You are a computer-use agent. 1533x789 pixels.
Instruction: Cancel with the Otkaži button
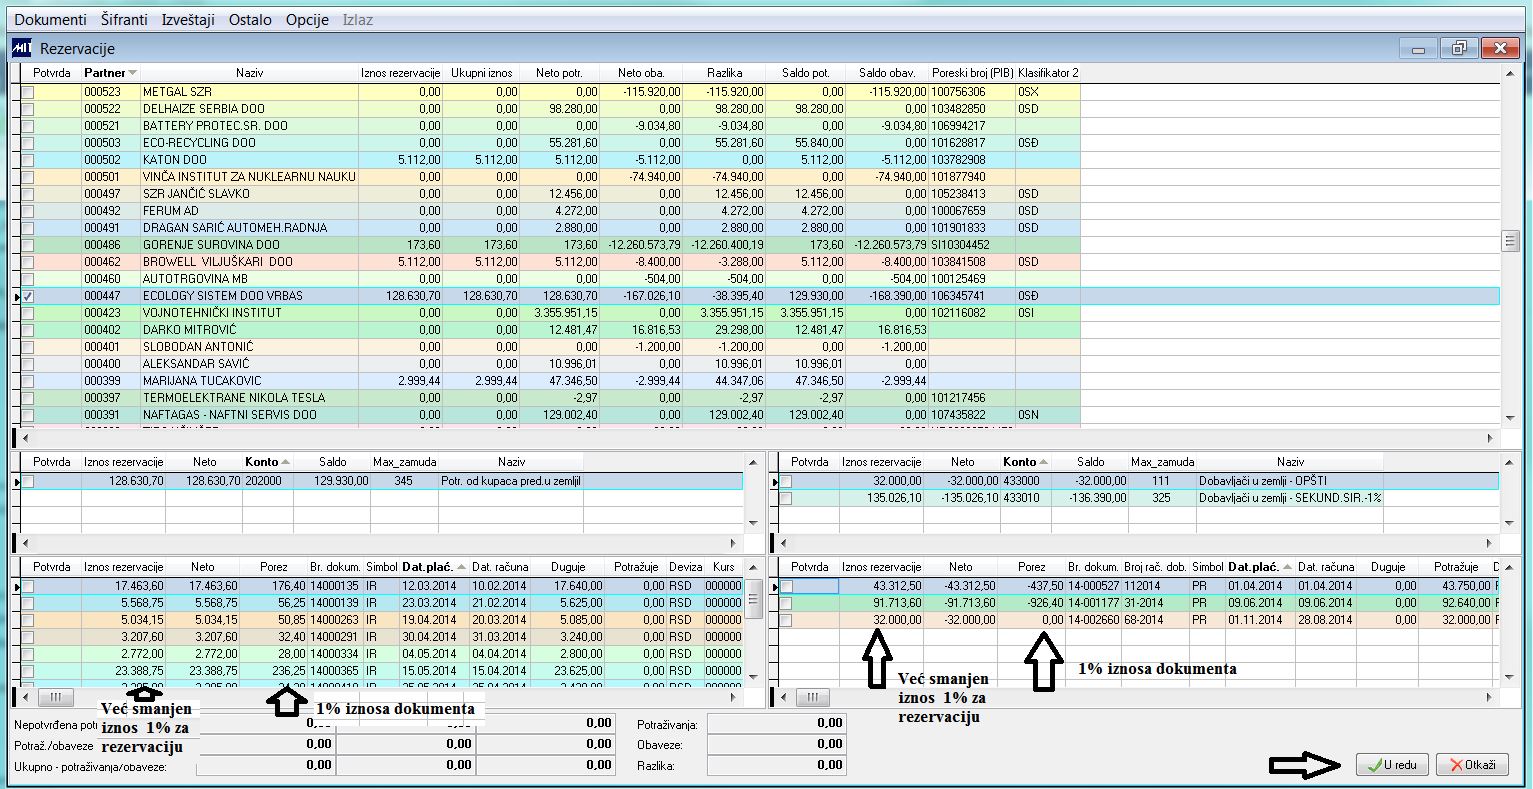(1471, 765)
